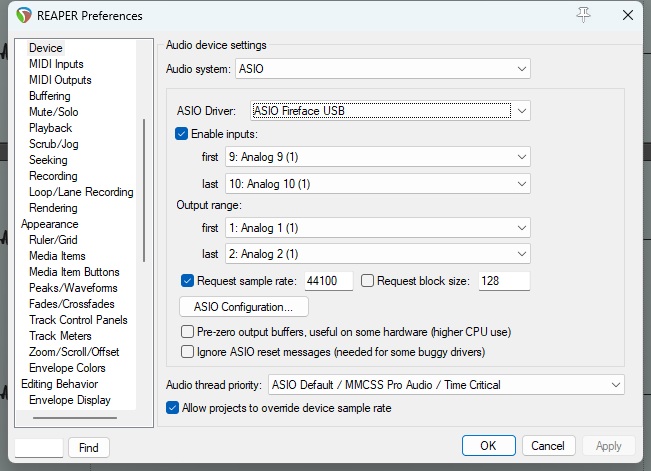Open first input Analog 9 dropdown
The height and width of the screenshot is (471, 651).
point(383,157)
